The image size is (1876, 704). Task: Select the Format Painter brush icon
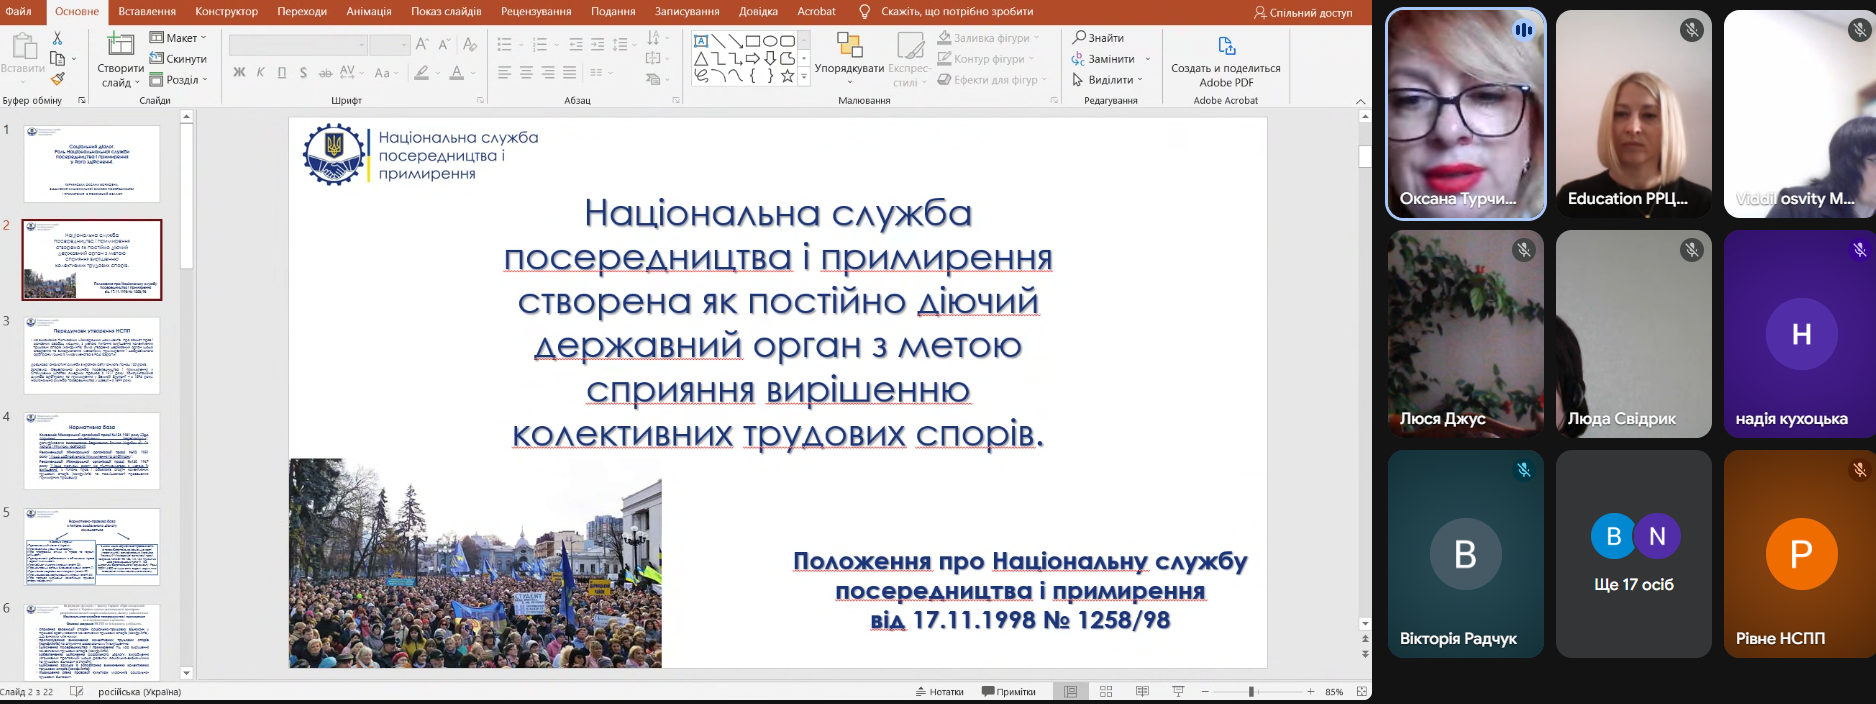(57, 79)
